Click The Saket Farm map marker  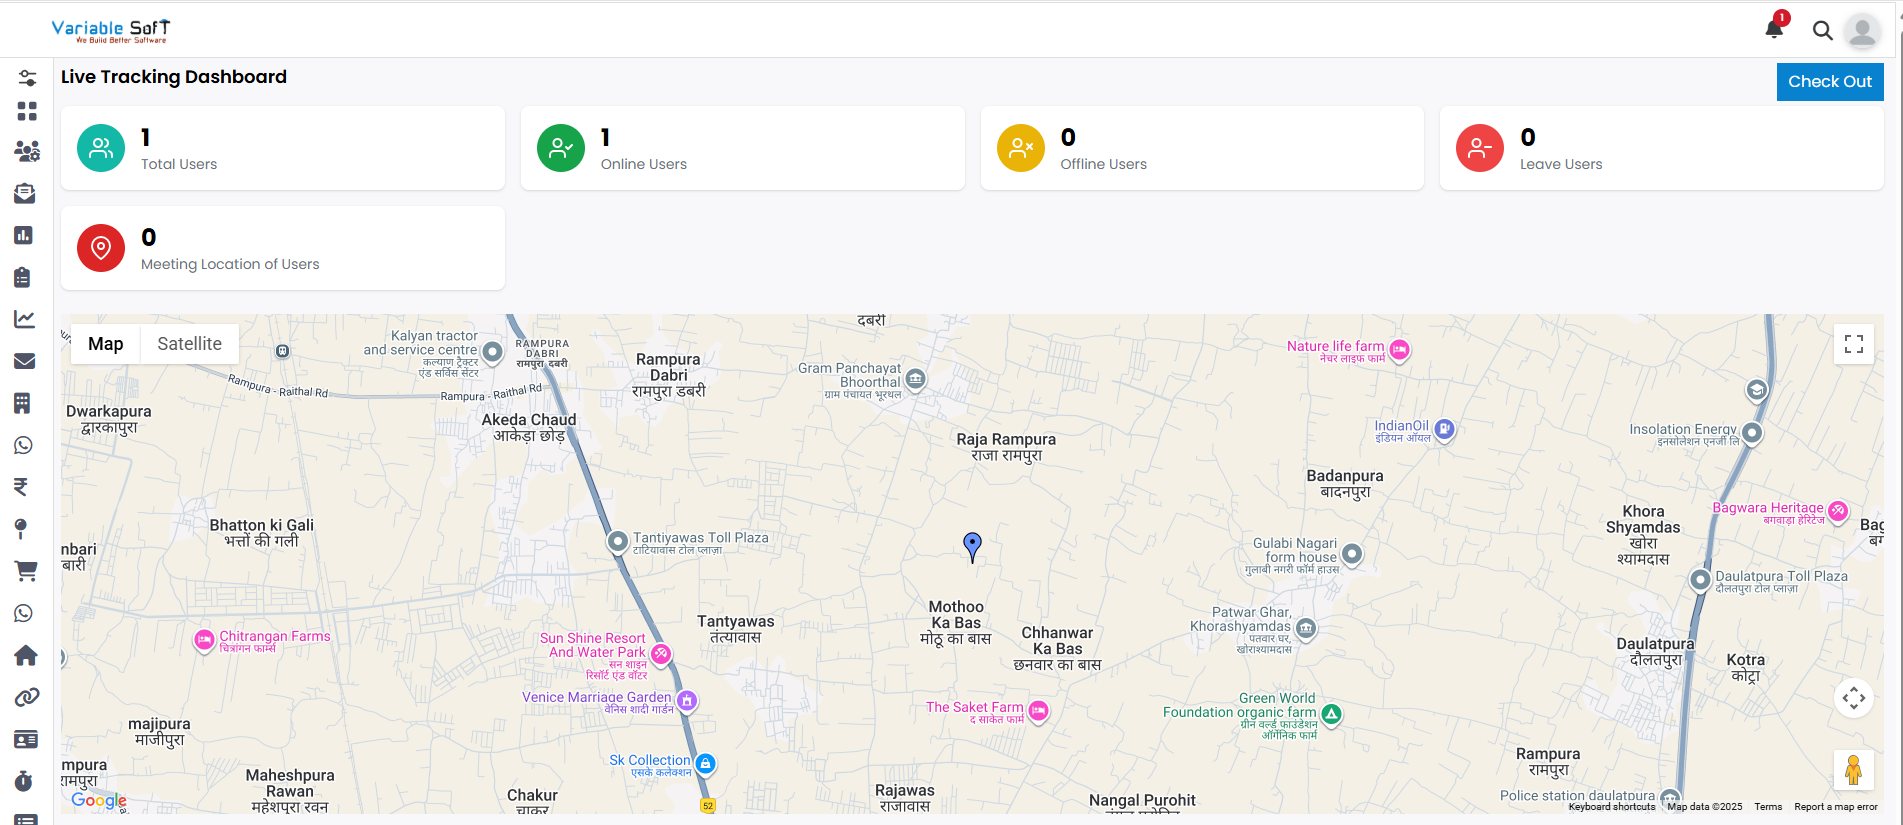point(1039,712)
